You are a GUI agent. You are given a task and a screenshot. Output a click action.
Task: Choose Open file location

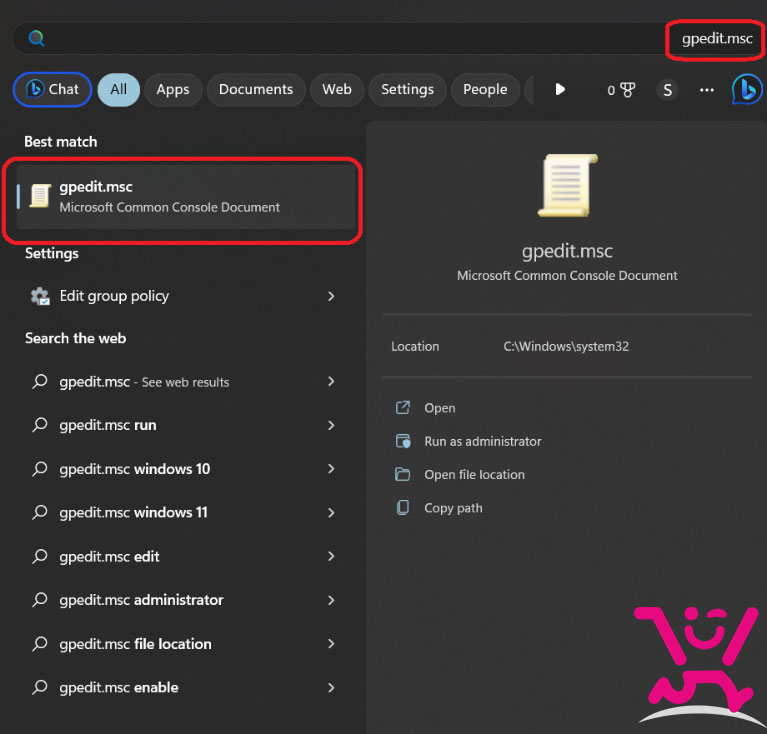tap(474, 475)
